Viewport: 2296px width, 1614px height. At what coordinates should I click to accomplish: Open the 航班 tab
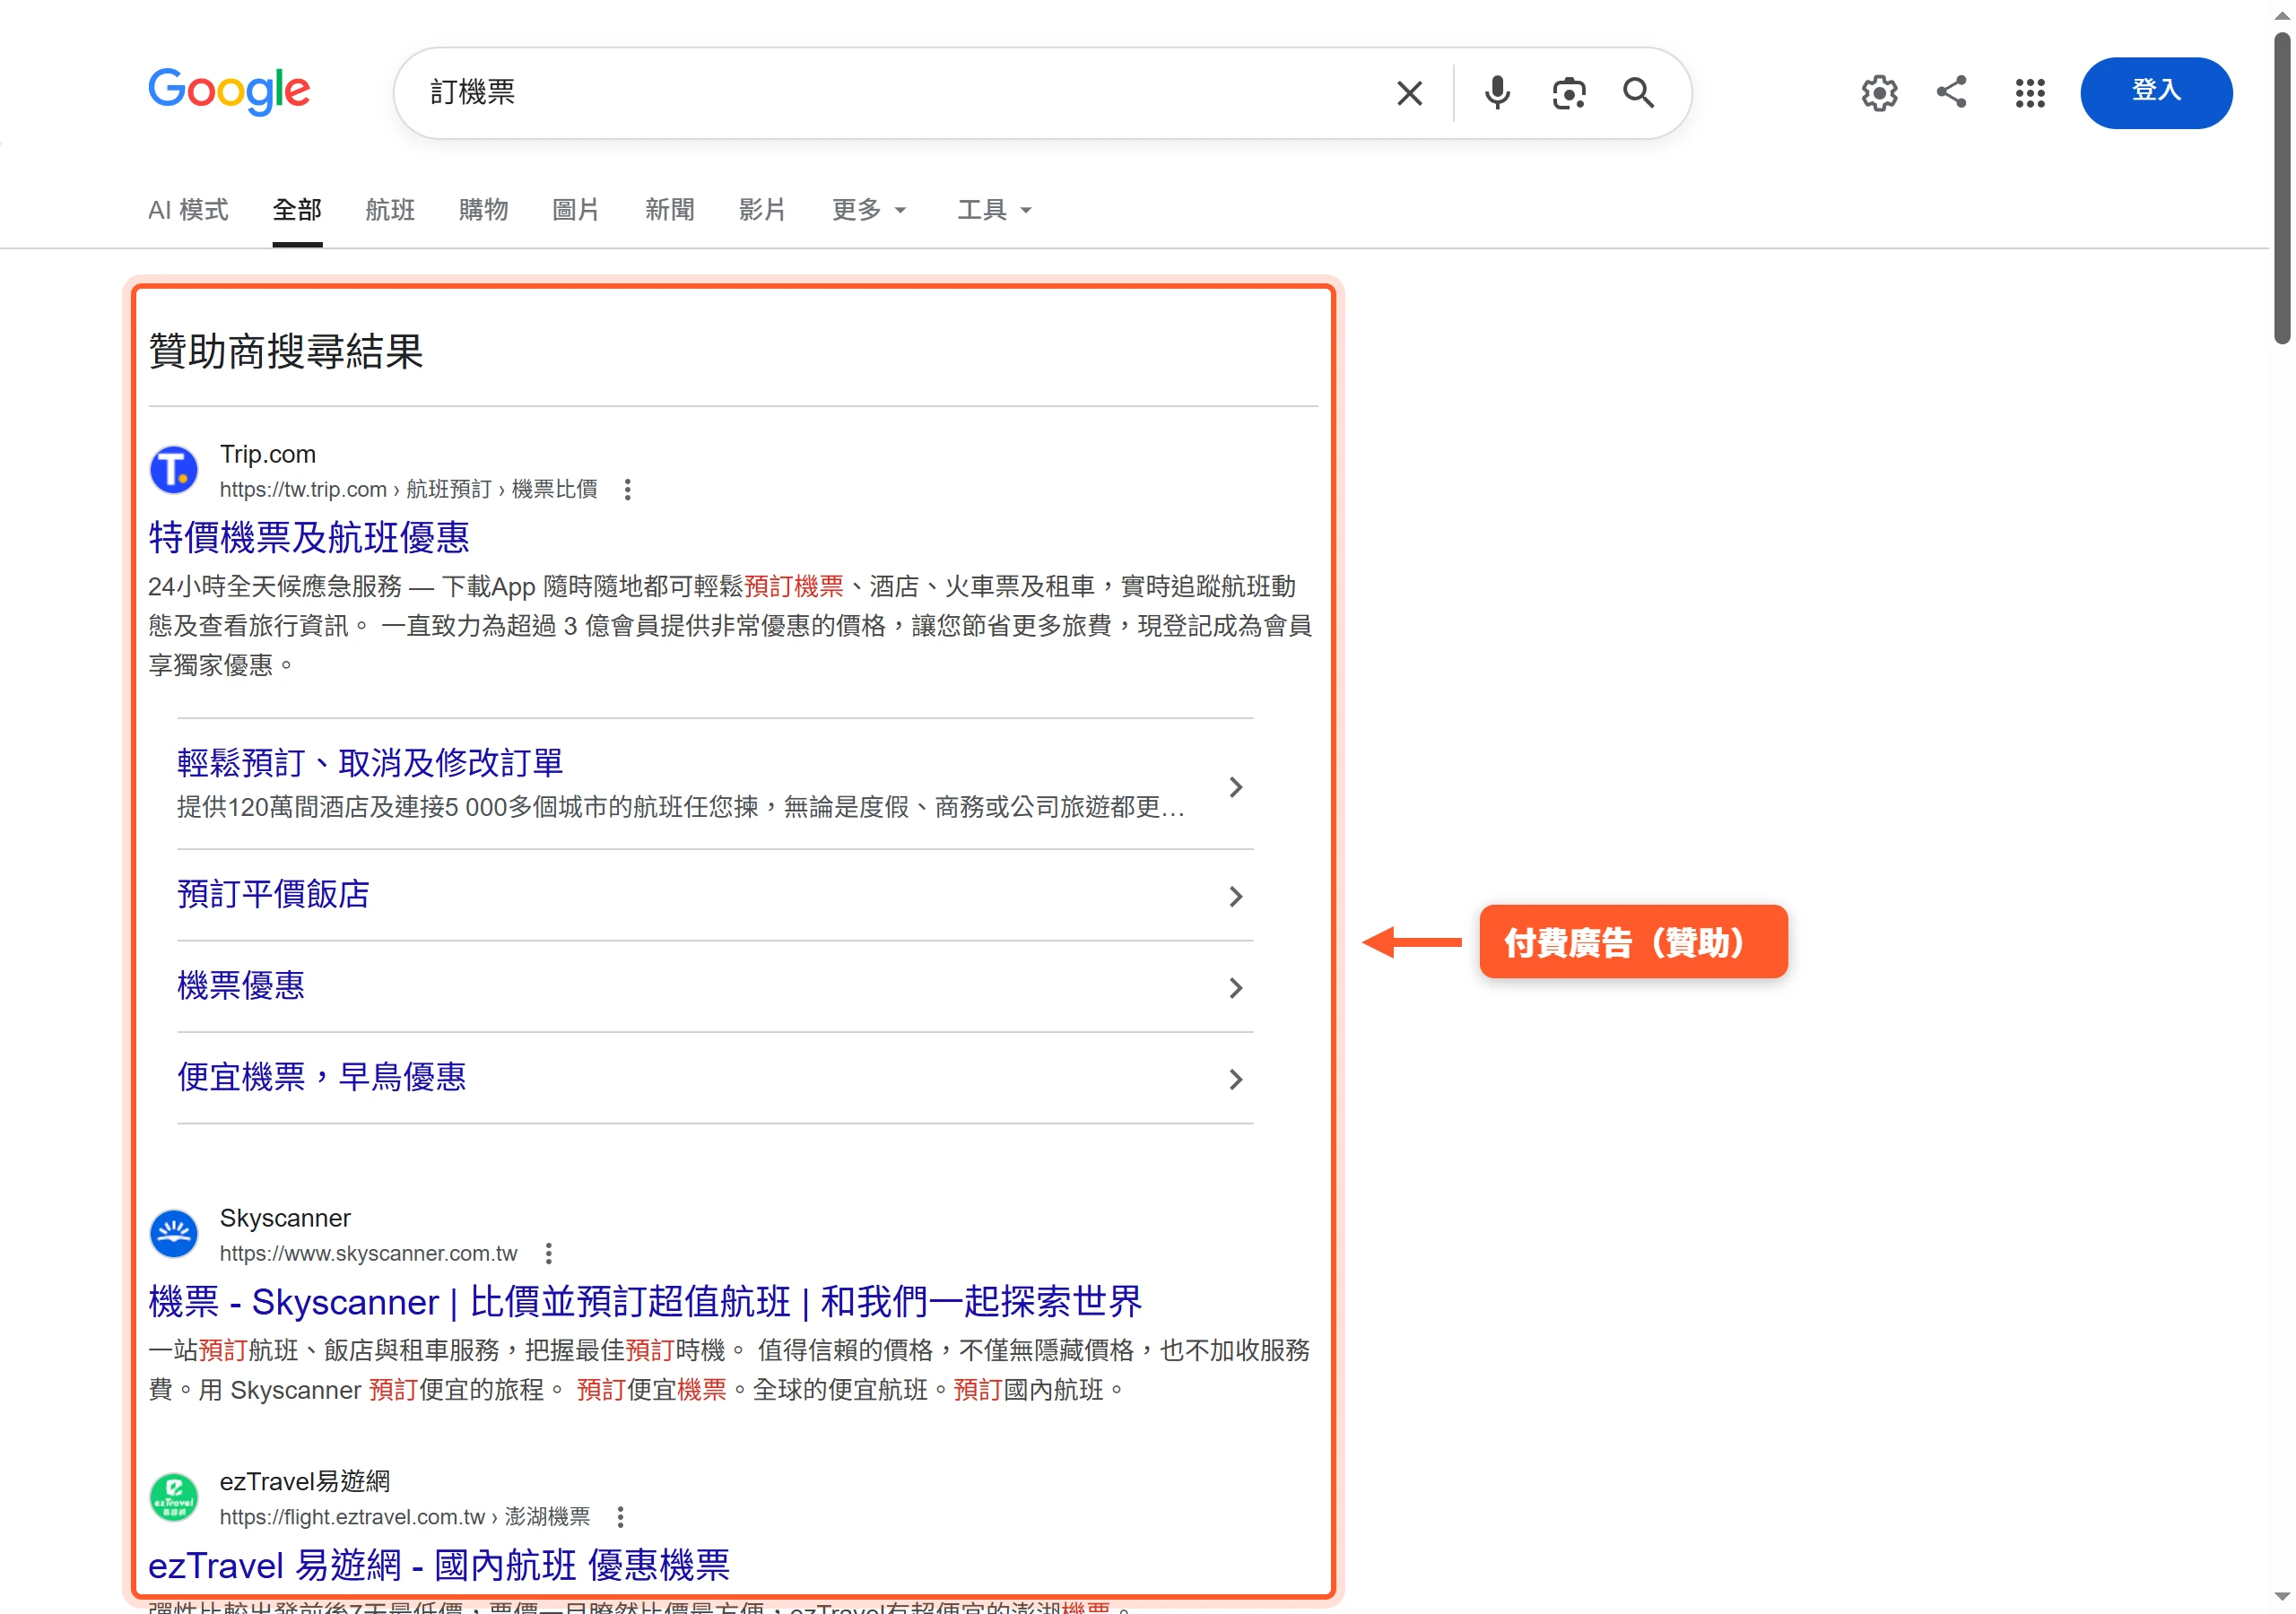(x=390, y=209)
